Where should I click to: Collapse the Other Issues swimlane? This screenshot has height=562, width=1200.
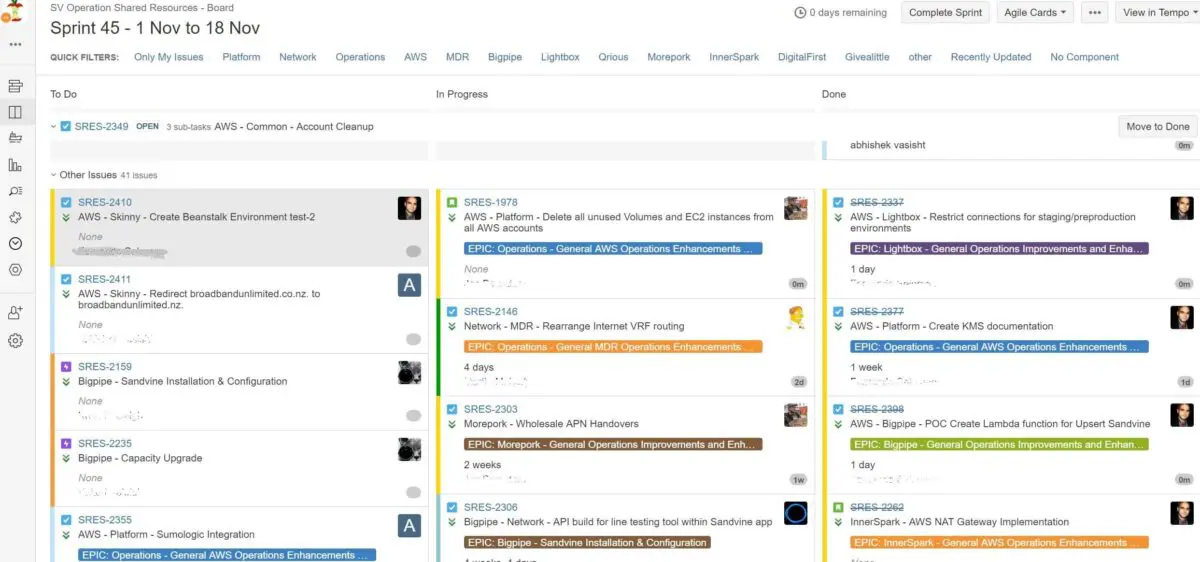tap(54, 175)
